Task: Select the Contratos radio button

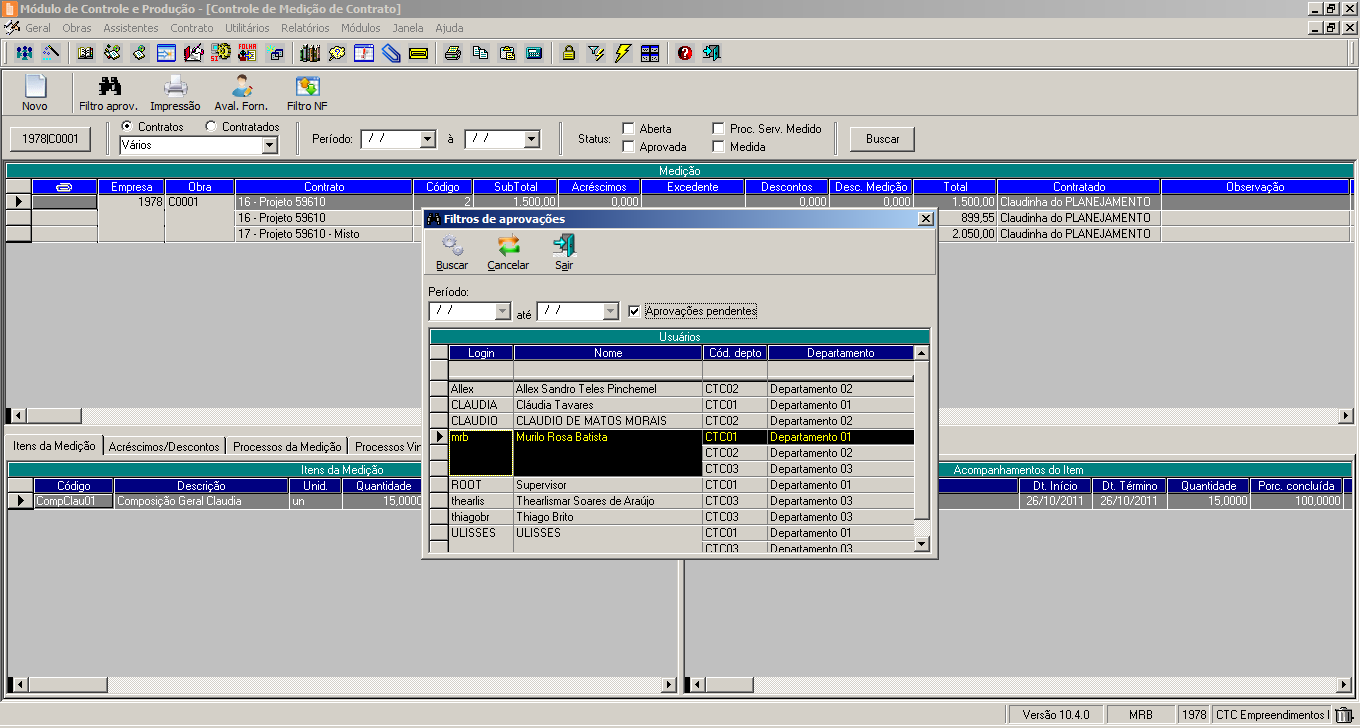Action: (127, 127)
